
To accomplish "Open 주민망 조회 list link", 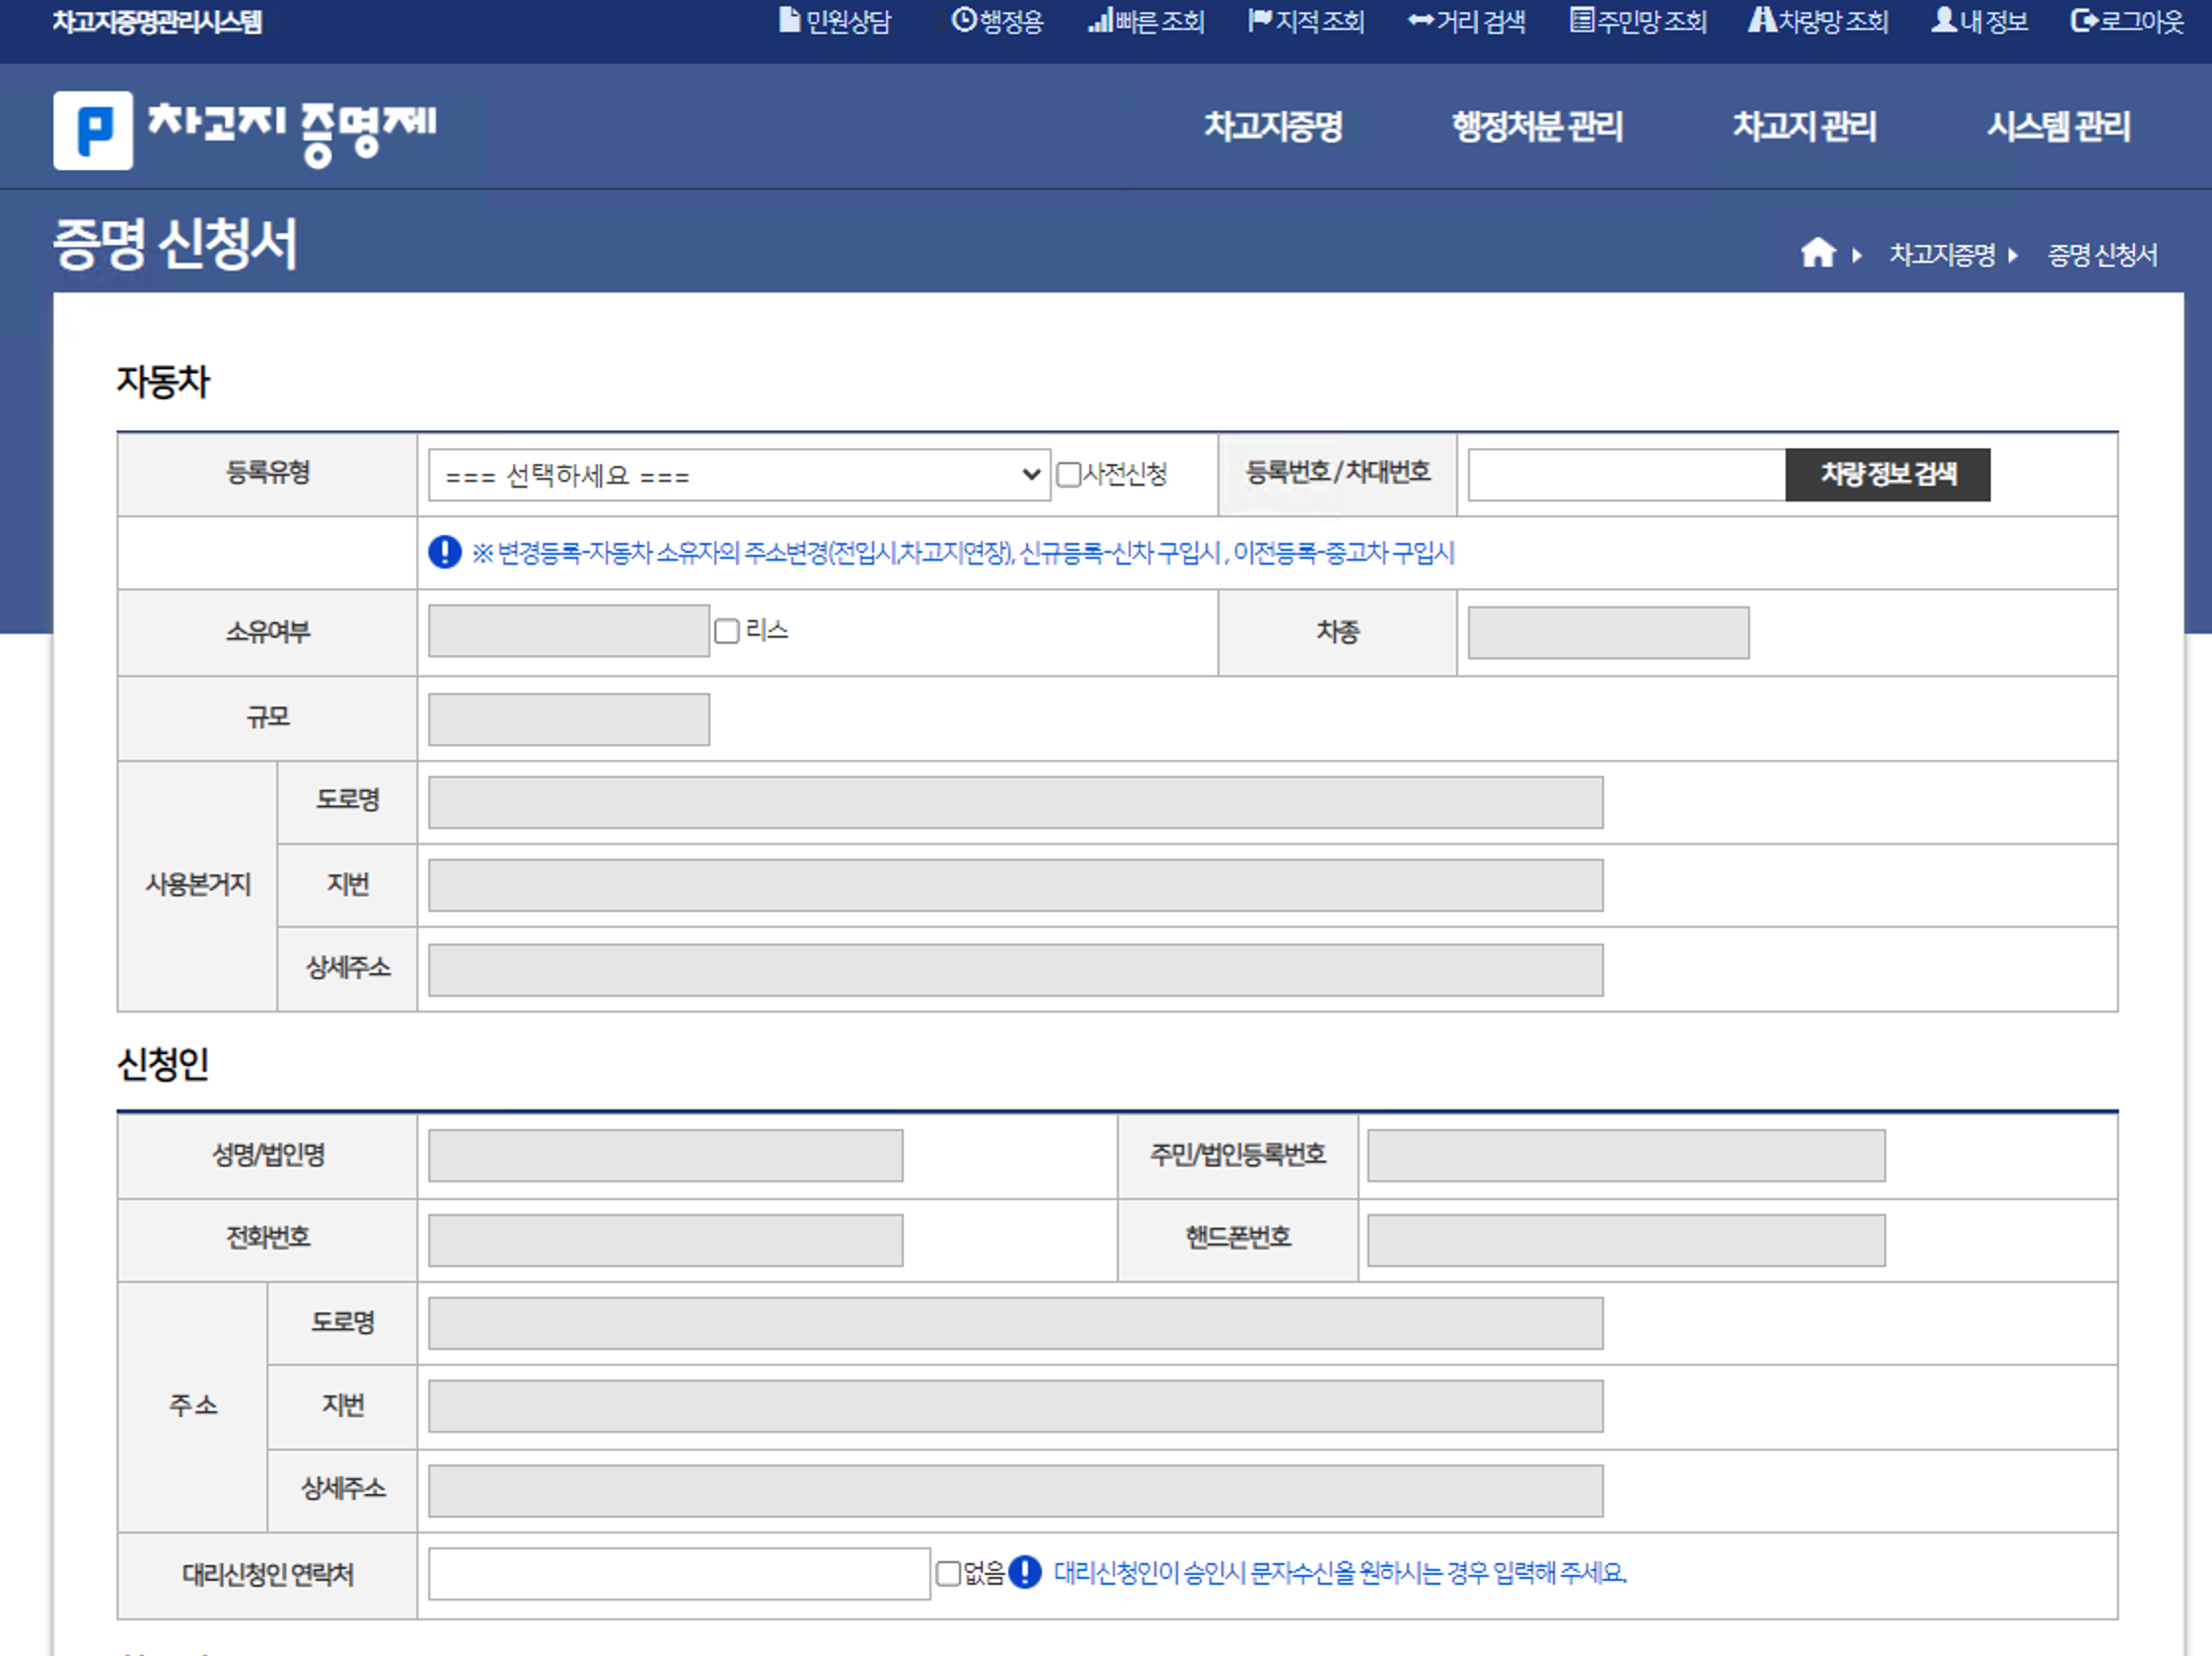I will [1638, 21].
